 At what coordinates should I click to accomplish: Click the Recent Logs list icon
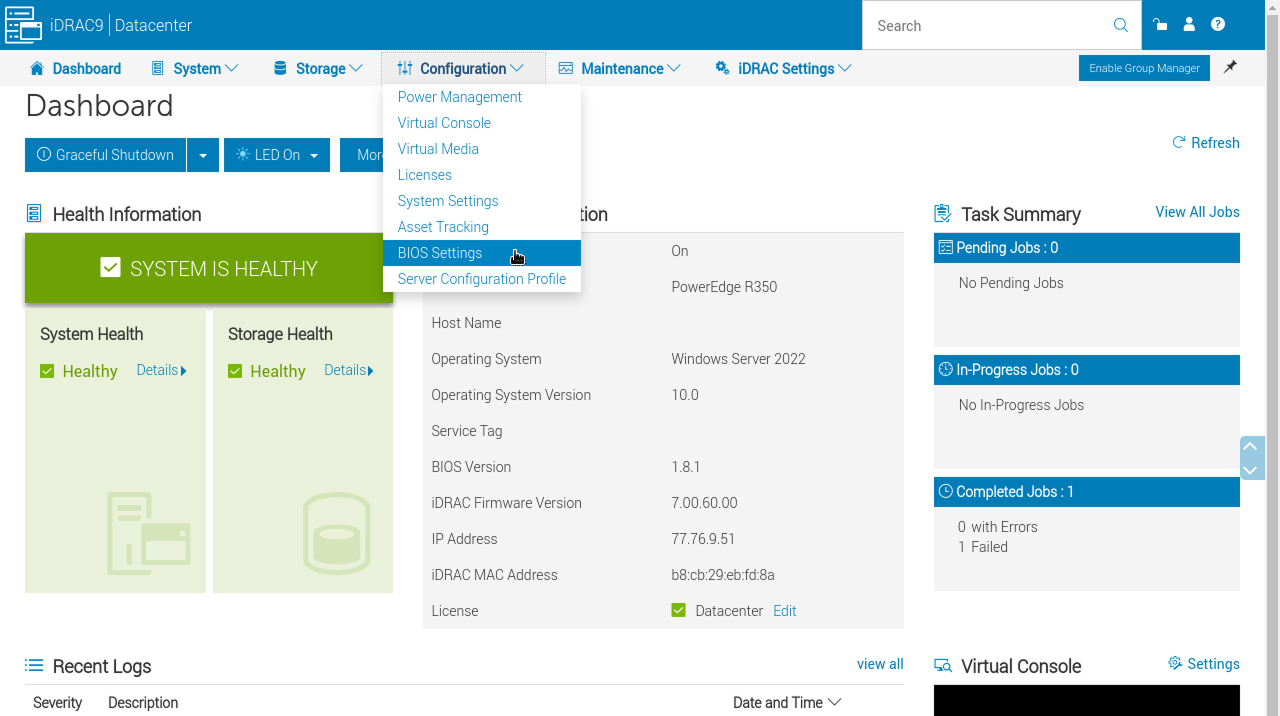(34, 666)
